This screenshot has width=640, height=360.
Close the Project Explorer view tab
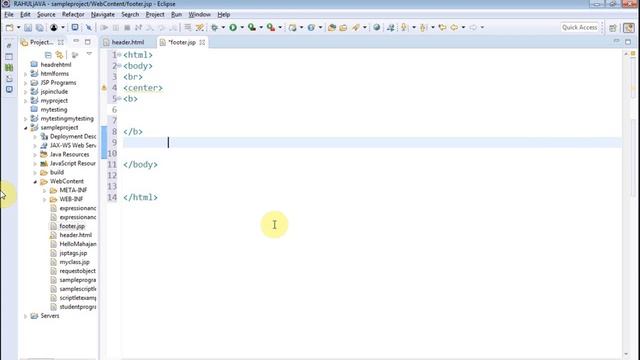click(x=60, y=42)
